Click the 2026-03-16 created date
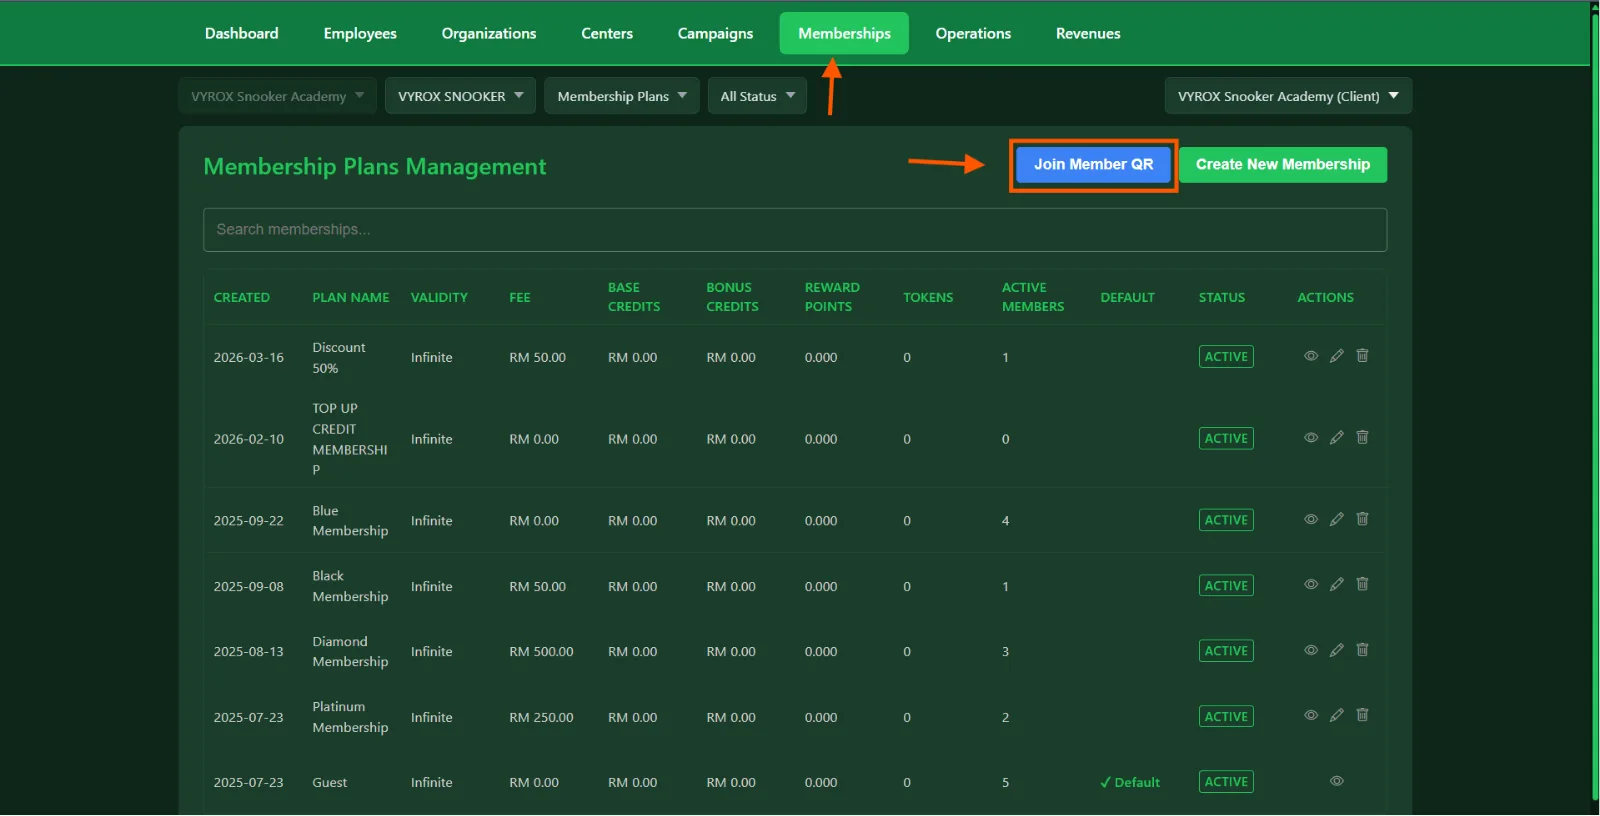Screen dimensions: 1600x816 pyautogui.click(x=248, y=358)
